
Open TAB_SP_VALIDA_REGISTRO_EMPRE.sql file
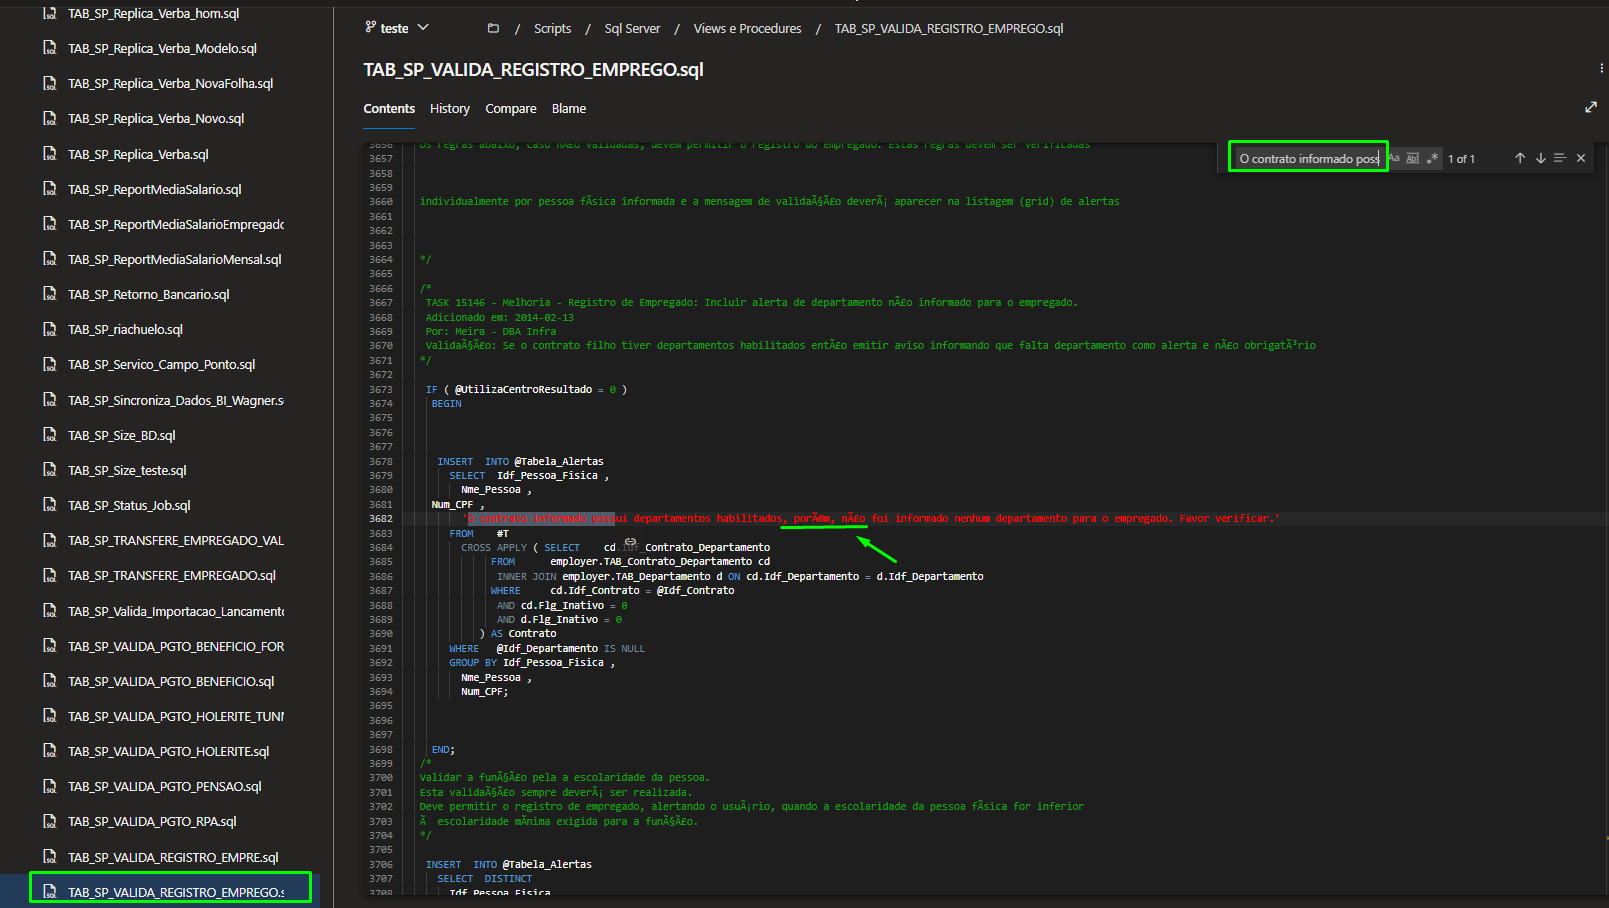click(173, 857)
